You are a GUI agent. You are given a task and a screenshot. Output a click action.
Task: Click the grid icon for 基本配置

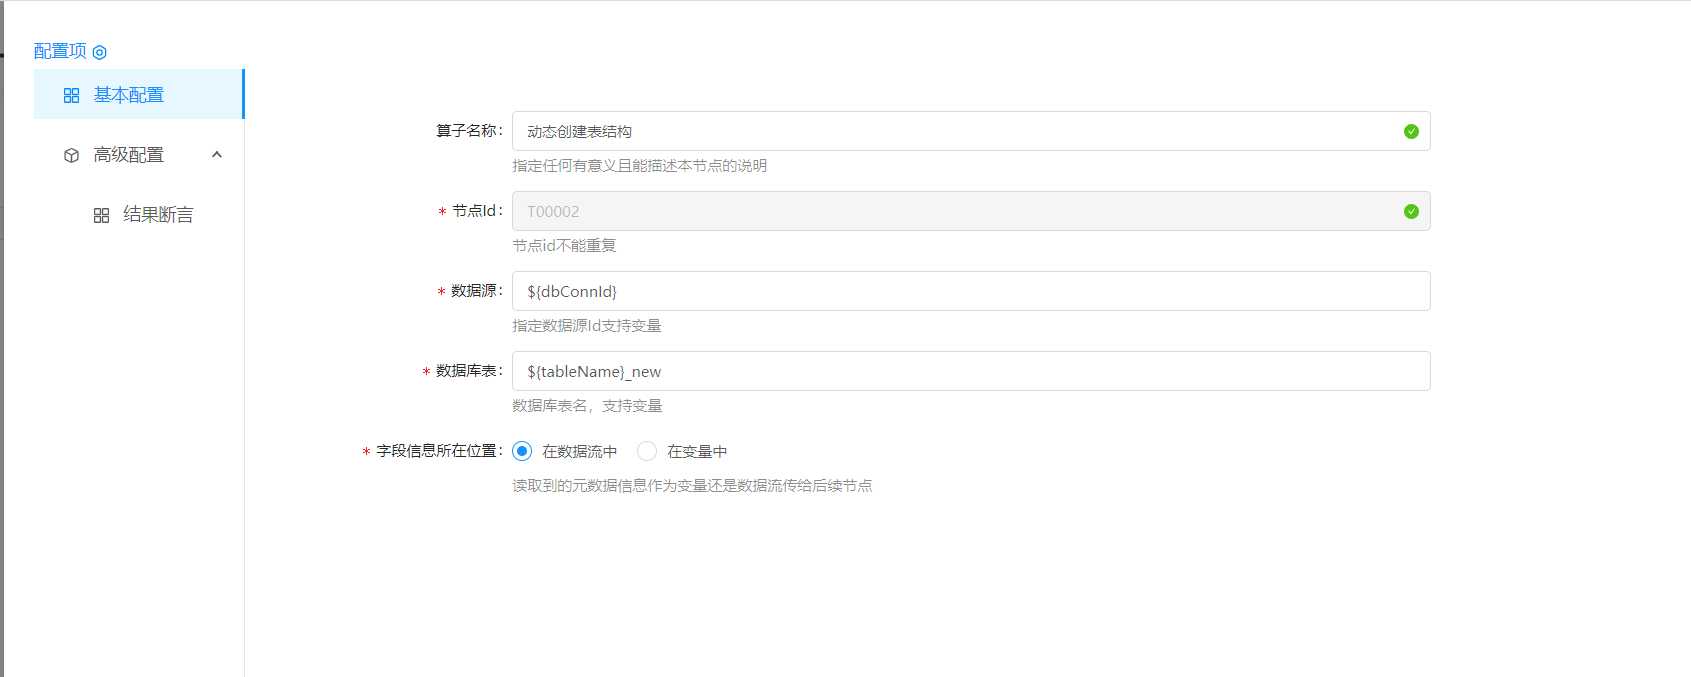tap(71, 95)
